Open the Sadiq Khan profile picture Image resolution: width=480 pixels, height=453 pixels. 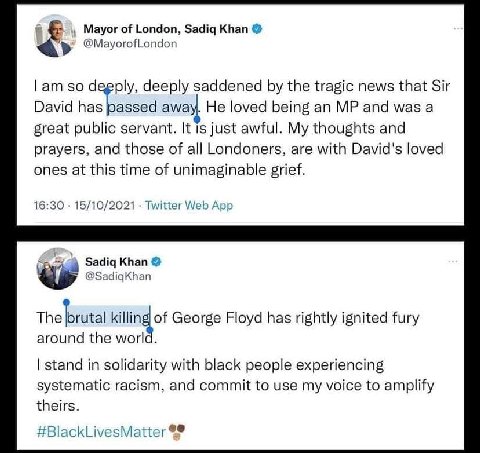[57, 269]
